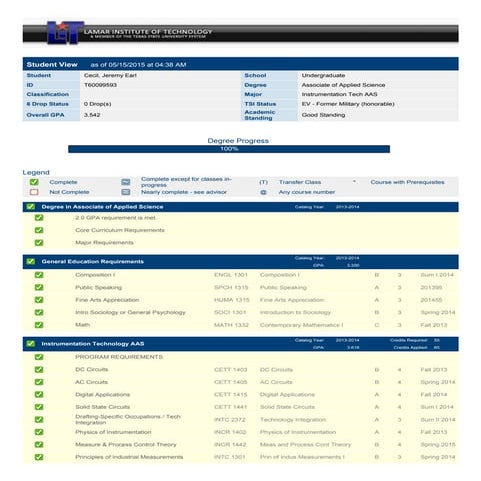
Task: Click the Major value Instrumentation Tech AAS
Action: (339, 94)
